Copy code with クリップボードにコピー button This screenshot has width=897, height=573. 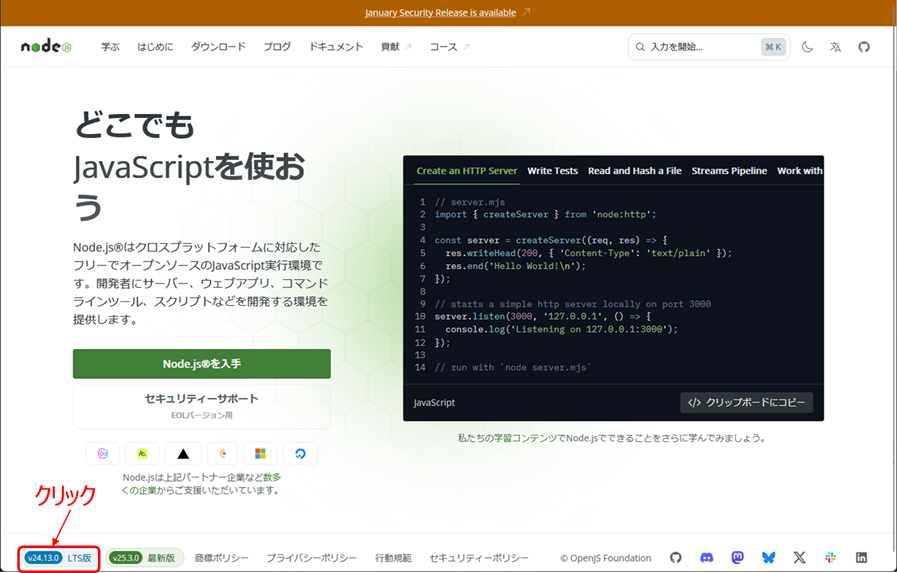(746, 402)
